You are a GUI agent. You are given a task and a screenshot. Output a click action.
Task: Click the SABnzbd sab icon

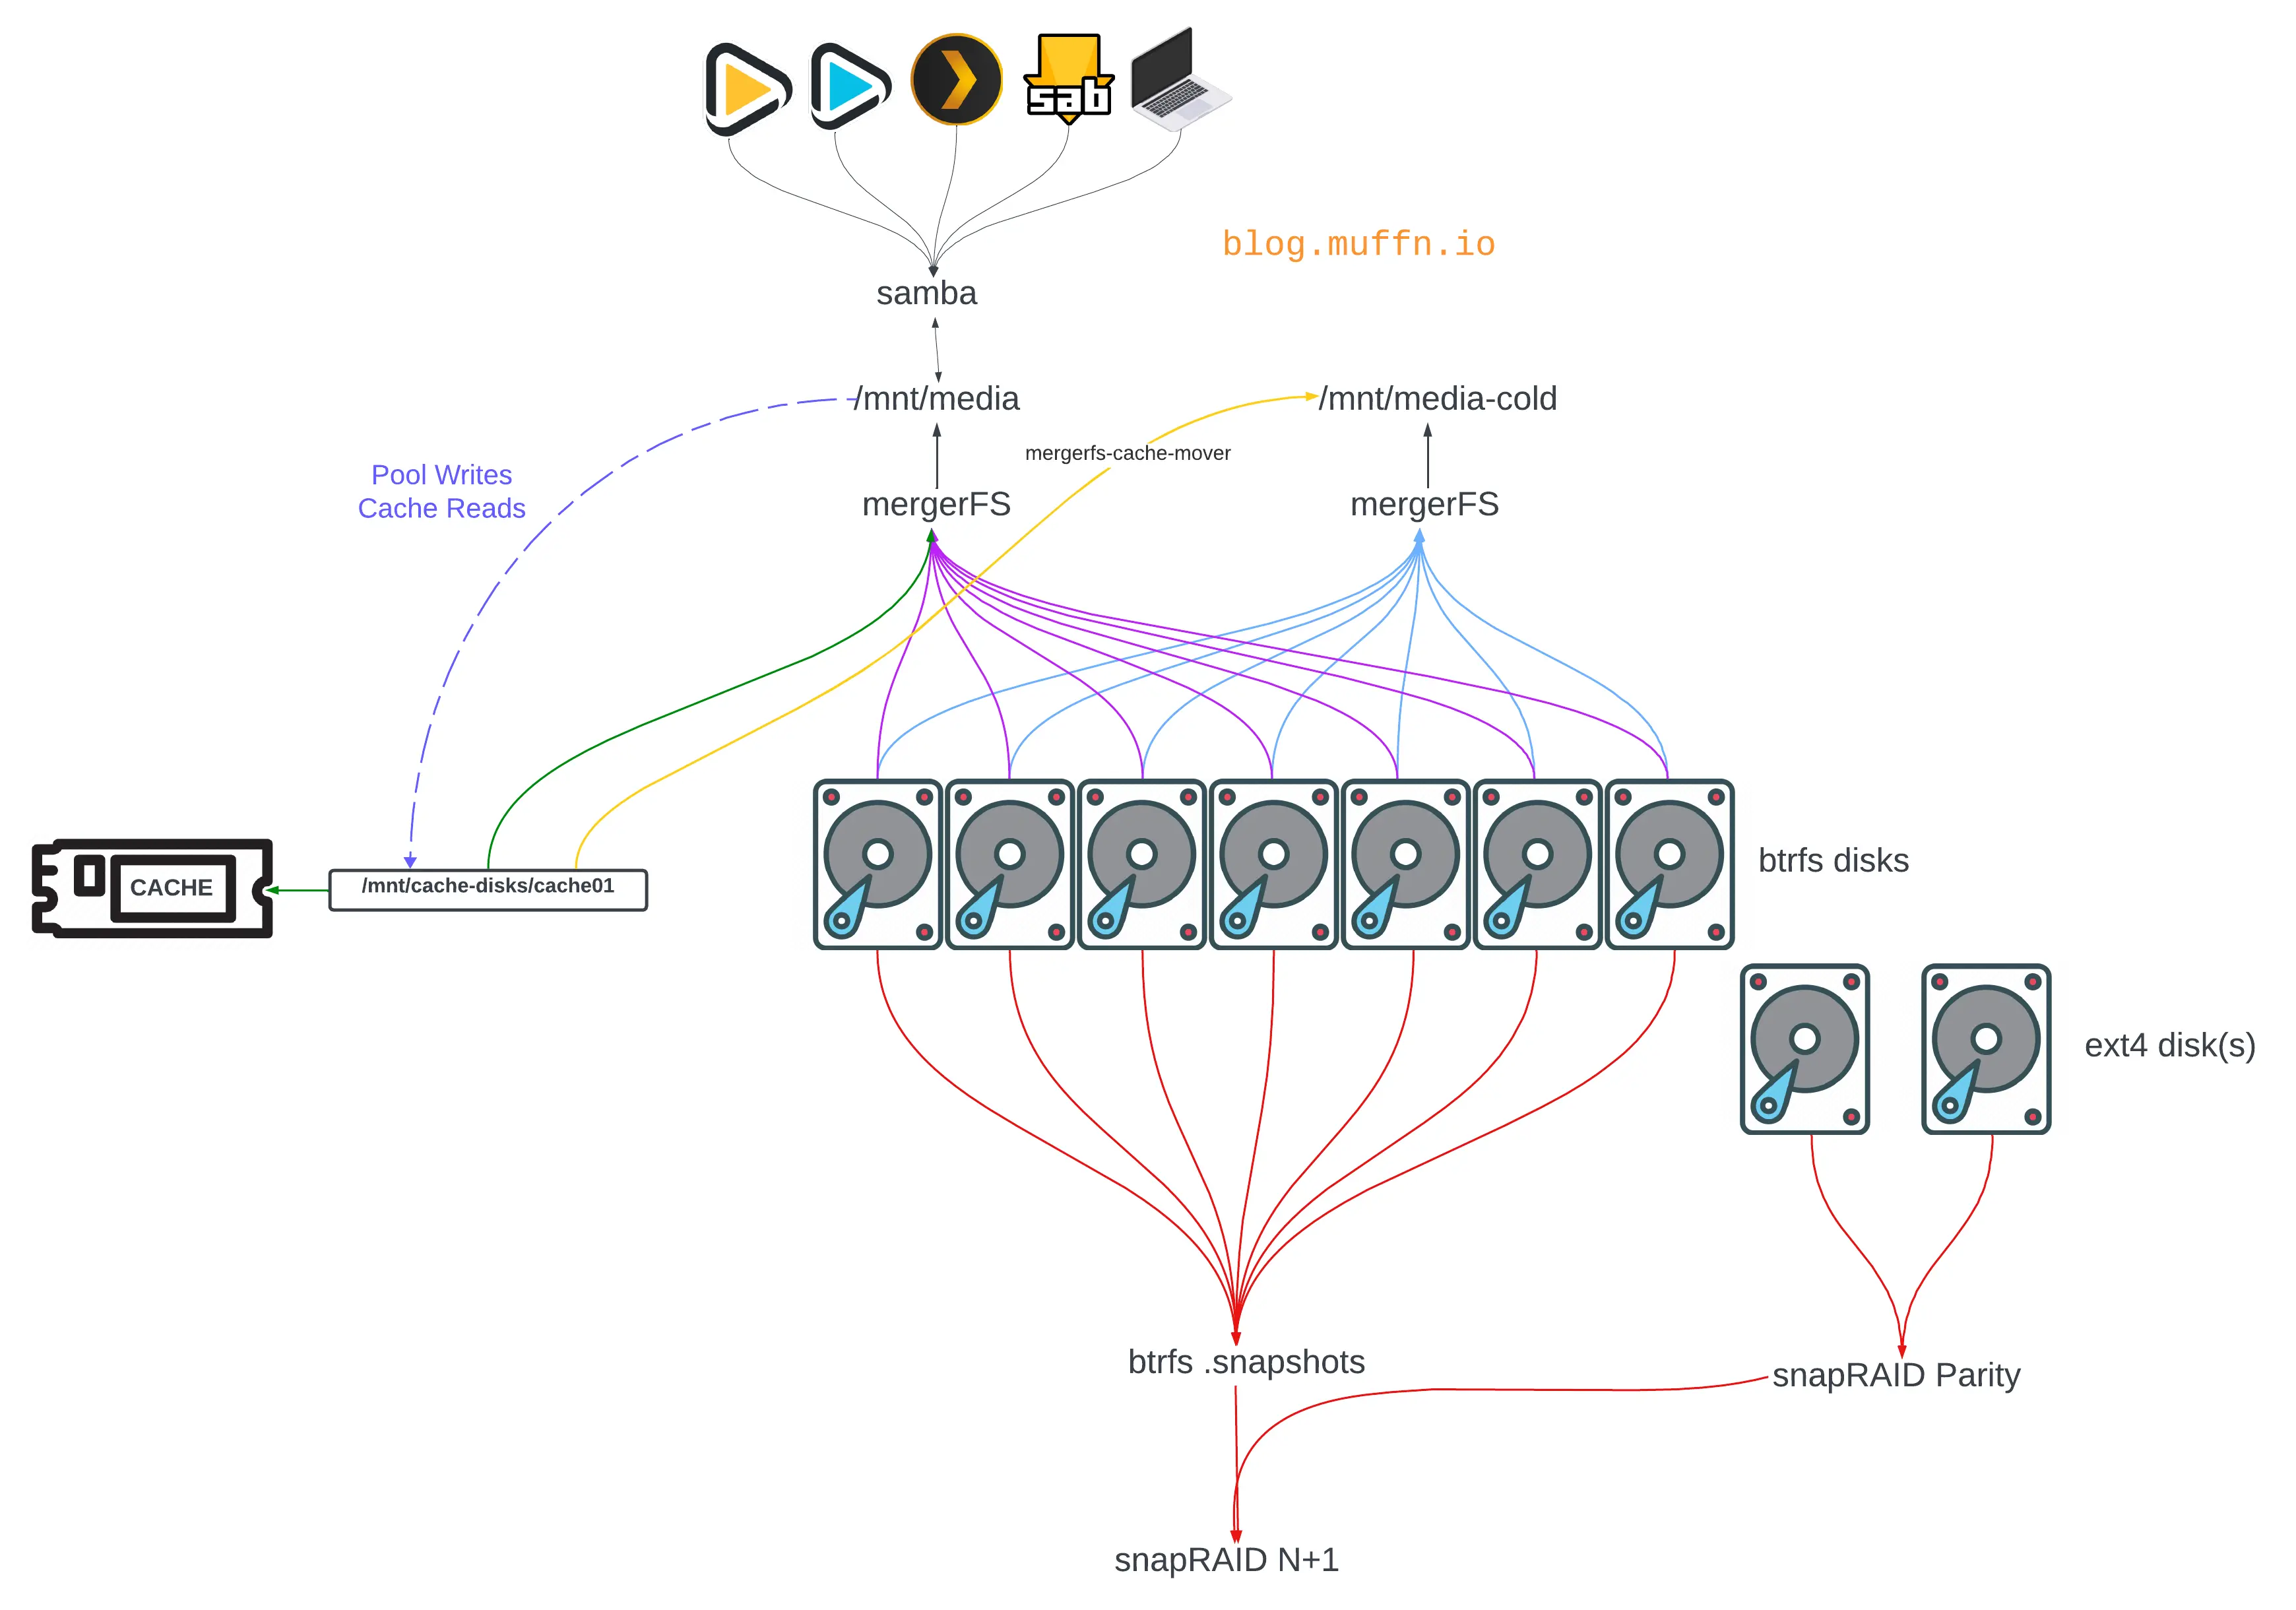[1069, 80]
